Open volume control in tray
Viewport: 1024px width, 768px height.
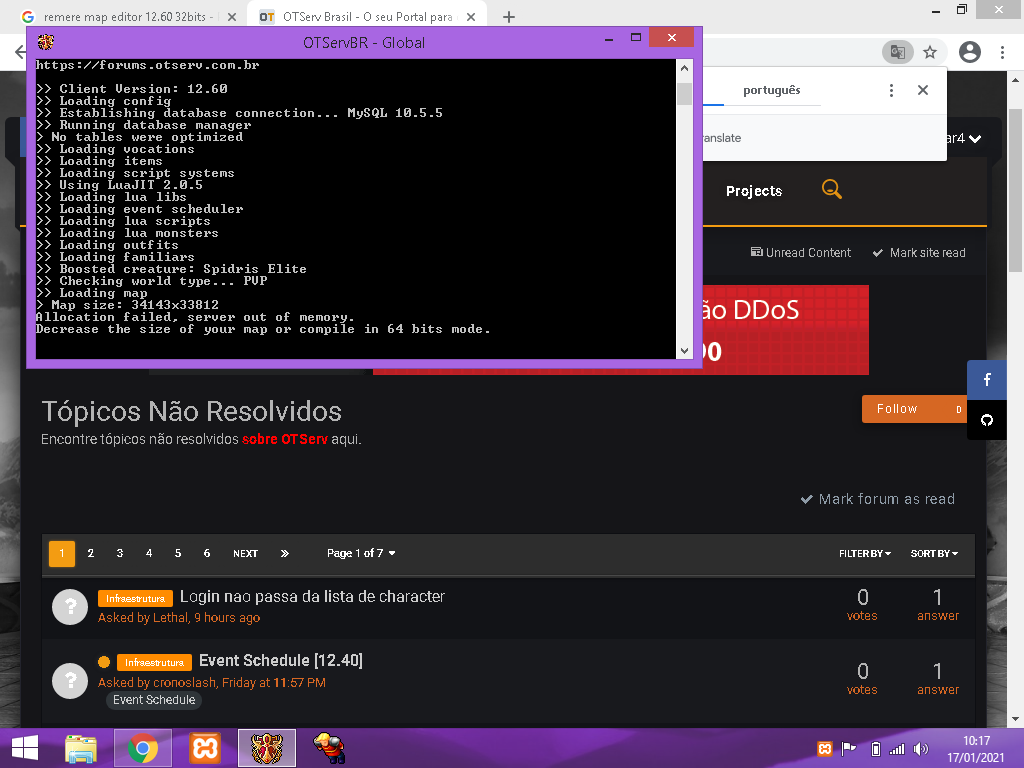pos(921,748)
